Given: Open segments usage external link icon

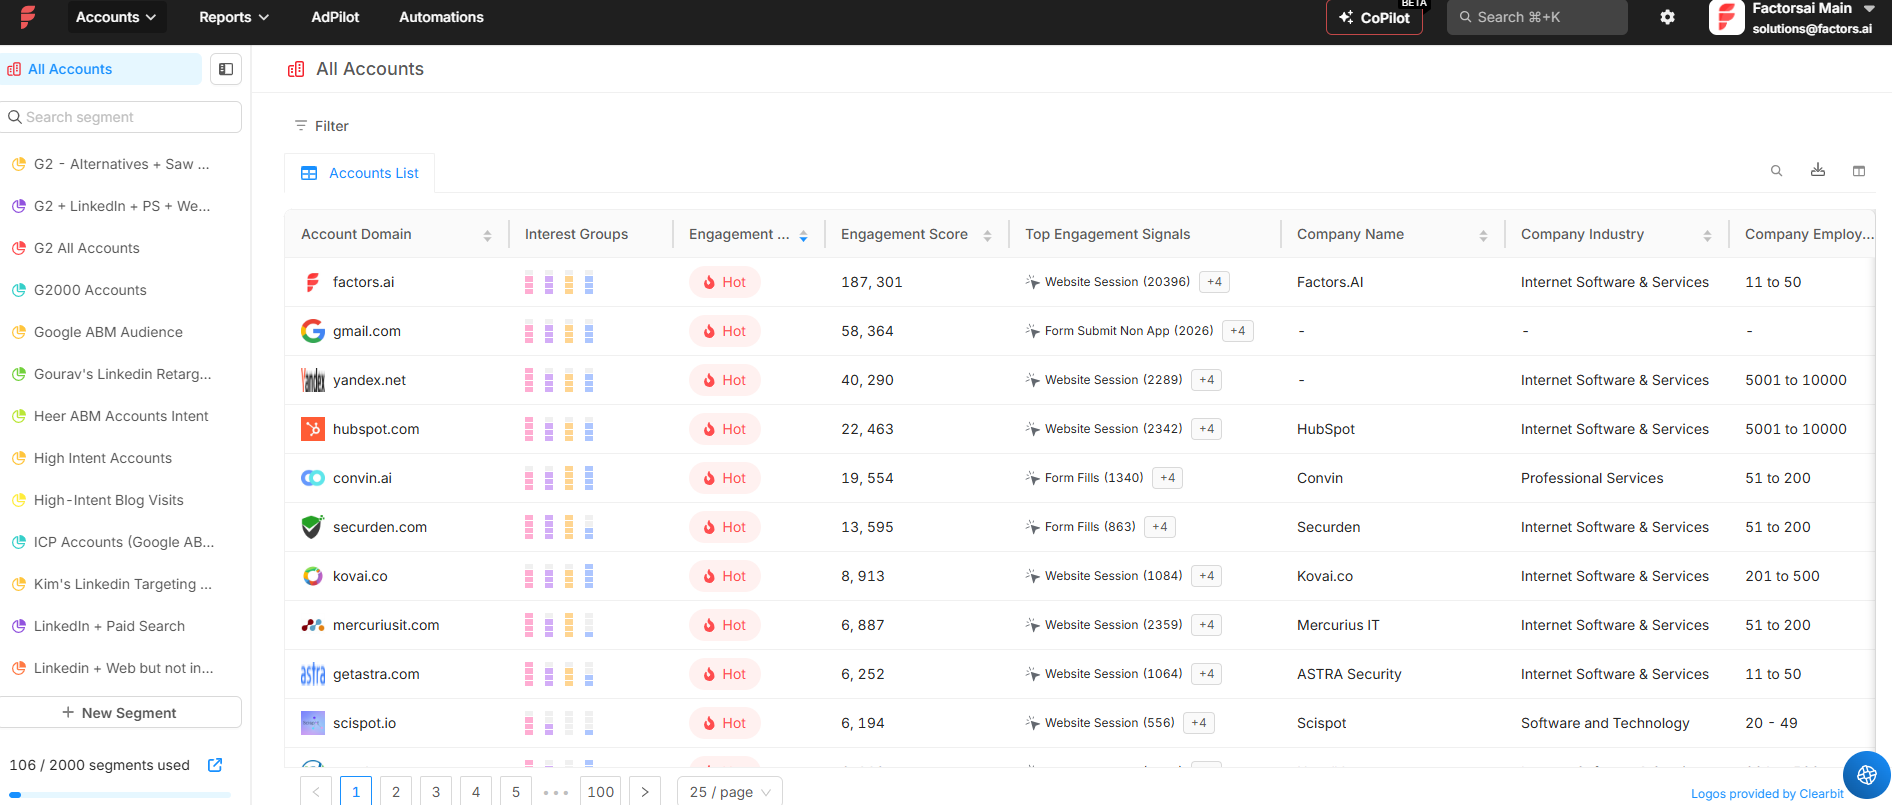Looking at the screenshot, I should click(x=215, y=765).
